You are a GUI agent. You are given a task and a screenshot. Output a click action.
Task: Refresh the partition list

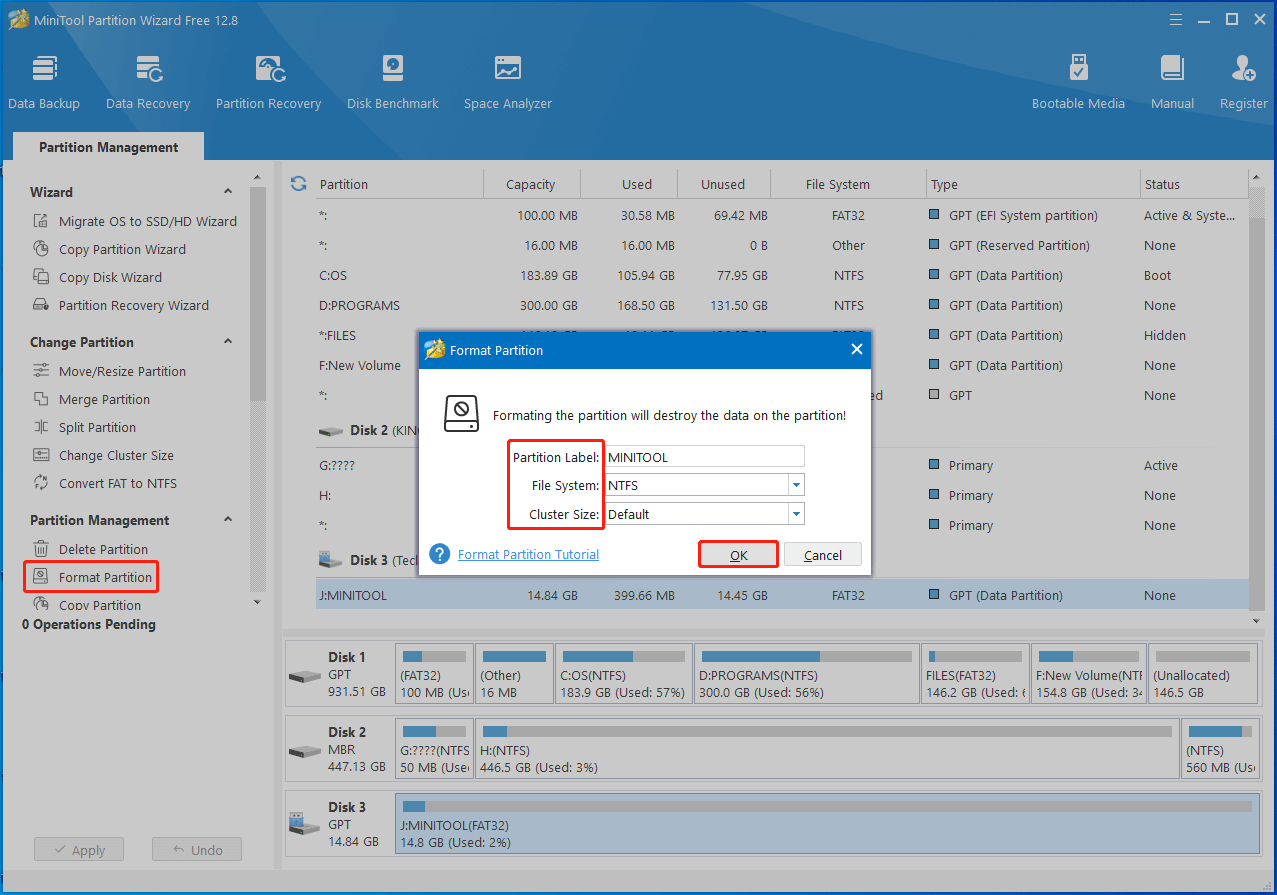click(298, 184)
